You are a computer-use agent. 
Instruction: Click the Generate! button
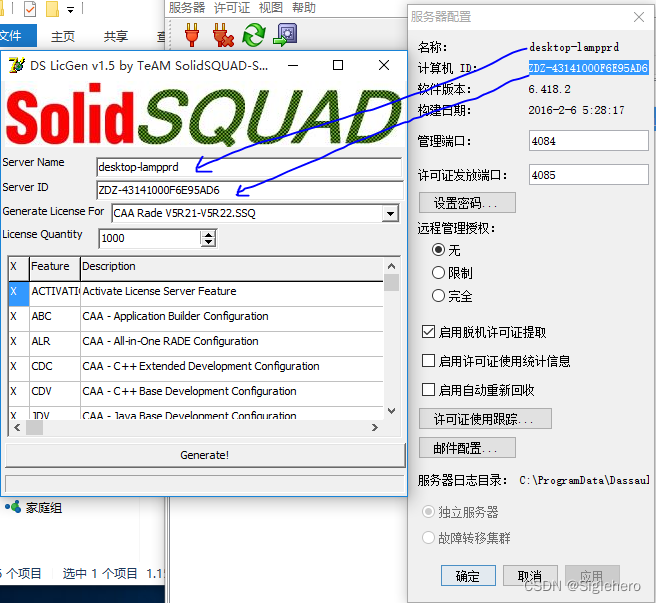tap(204, 455)
